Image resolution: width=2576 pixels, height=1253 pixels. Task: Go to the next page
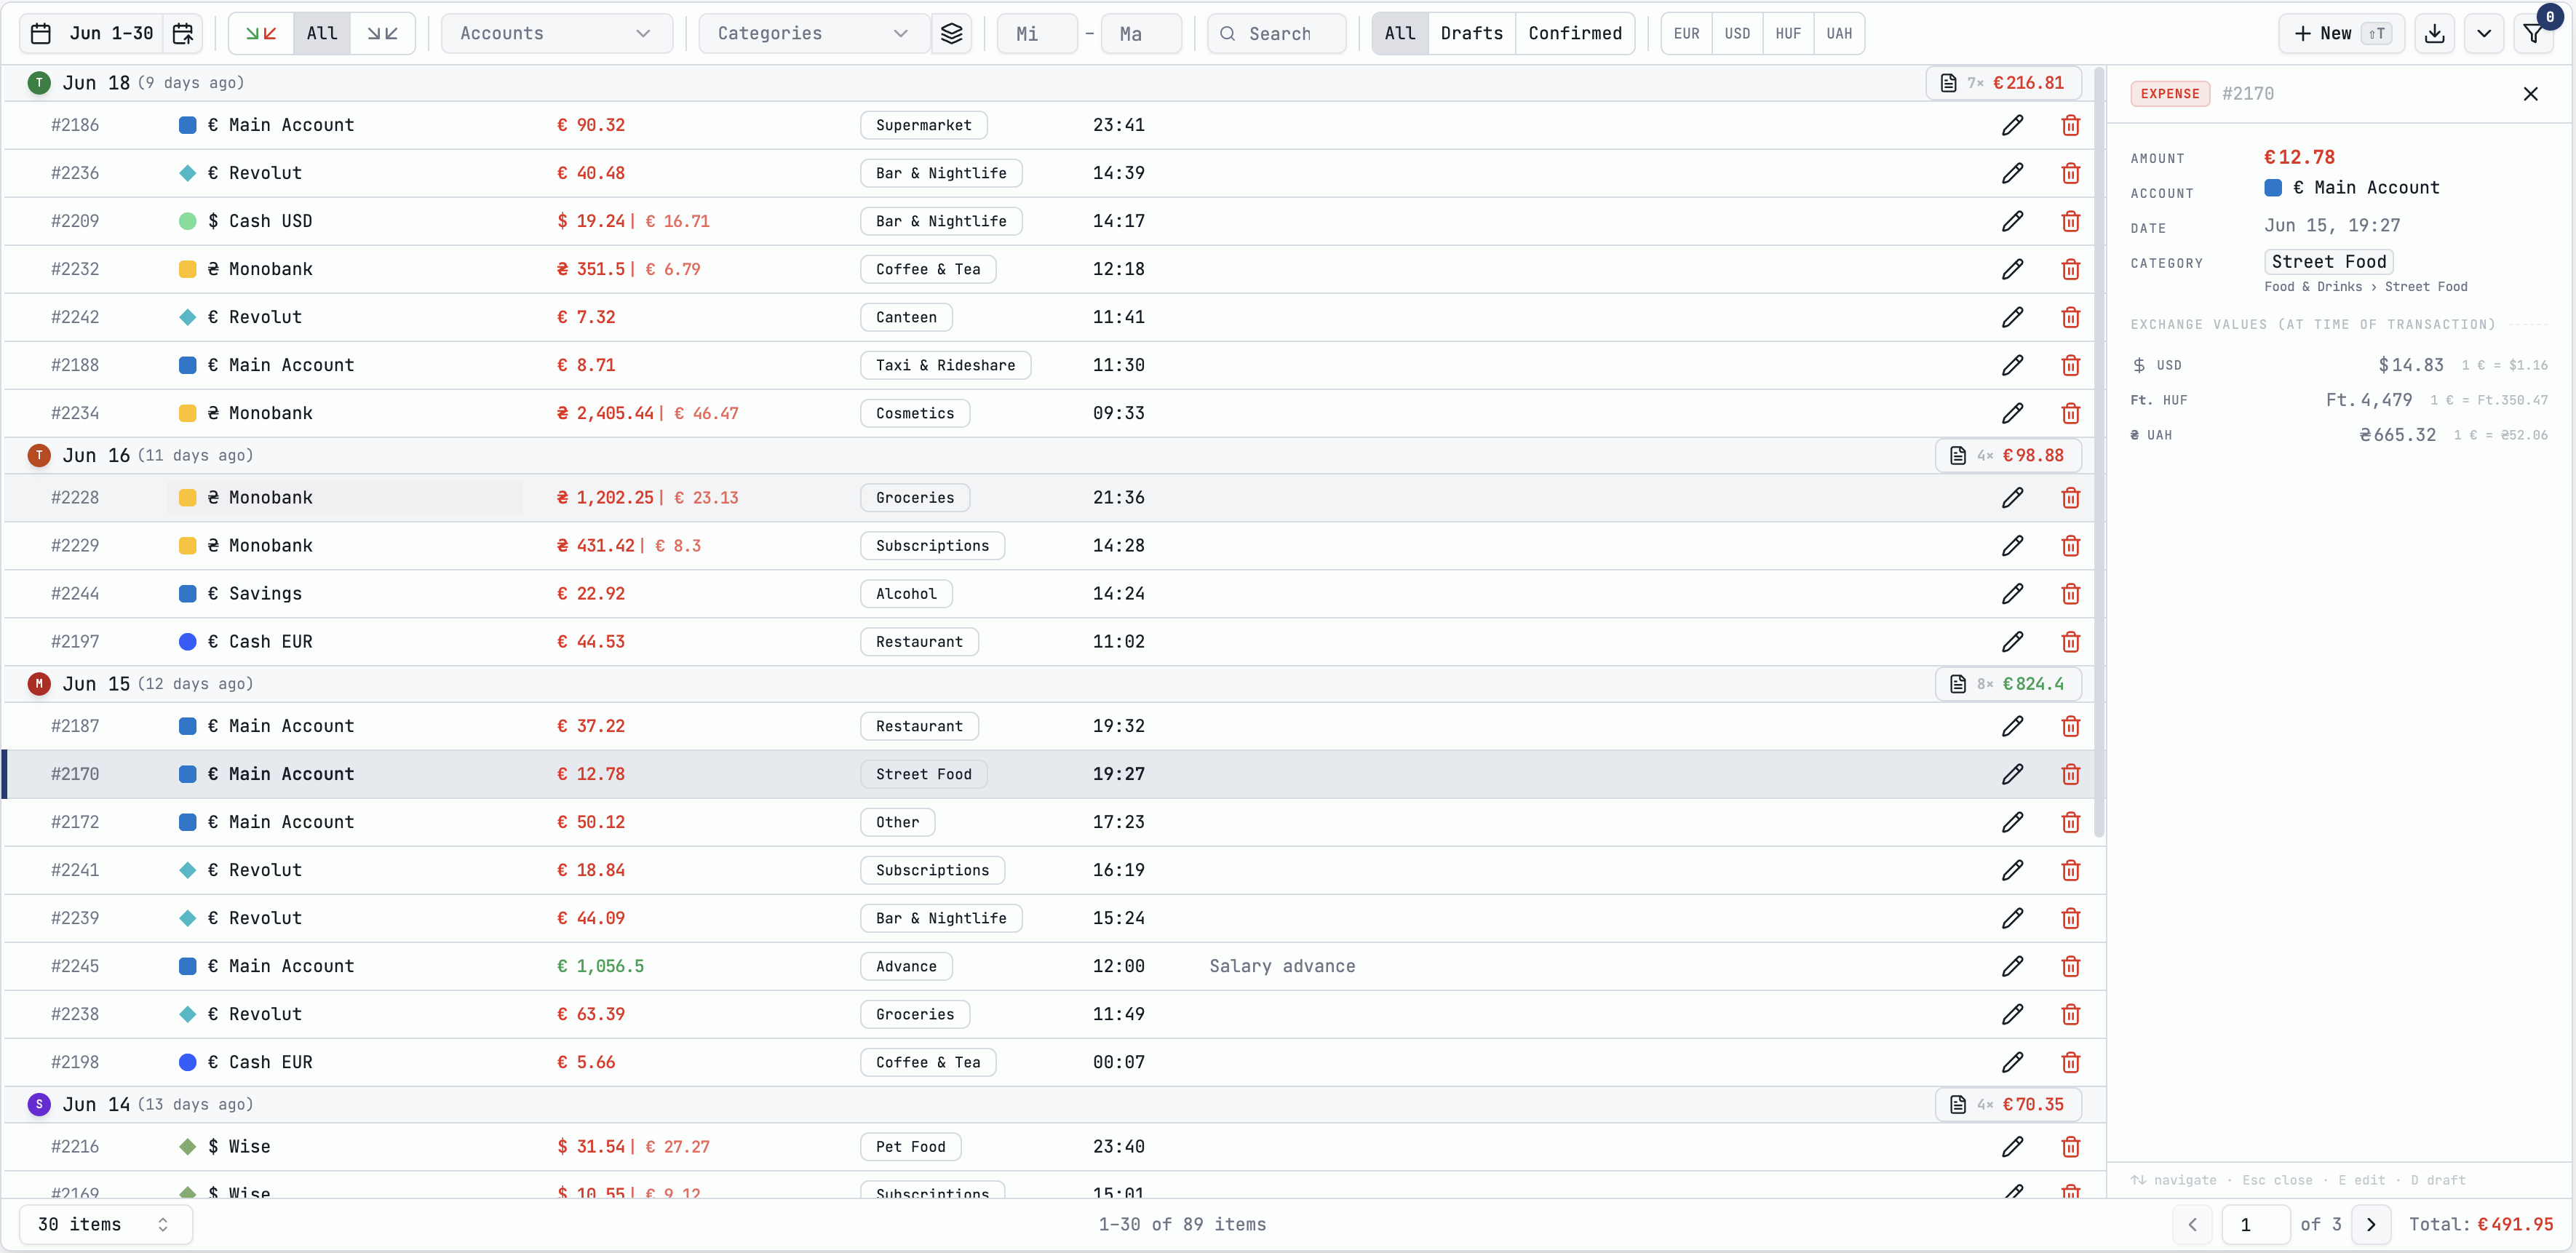(x=2371, y=1225)
